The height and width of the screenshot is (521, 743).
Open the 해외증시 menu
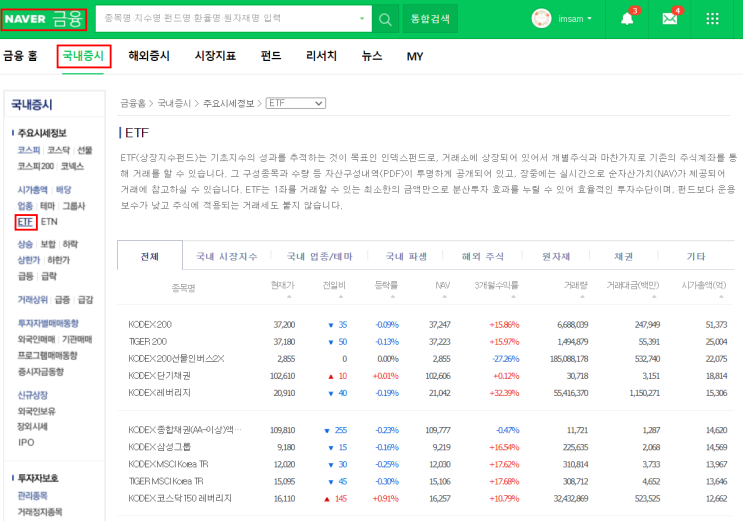point(149,56)
